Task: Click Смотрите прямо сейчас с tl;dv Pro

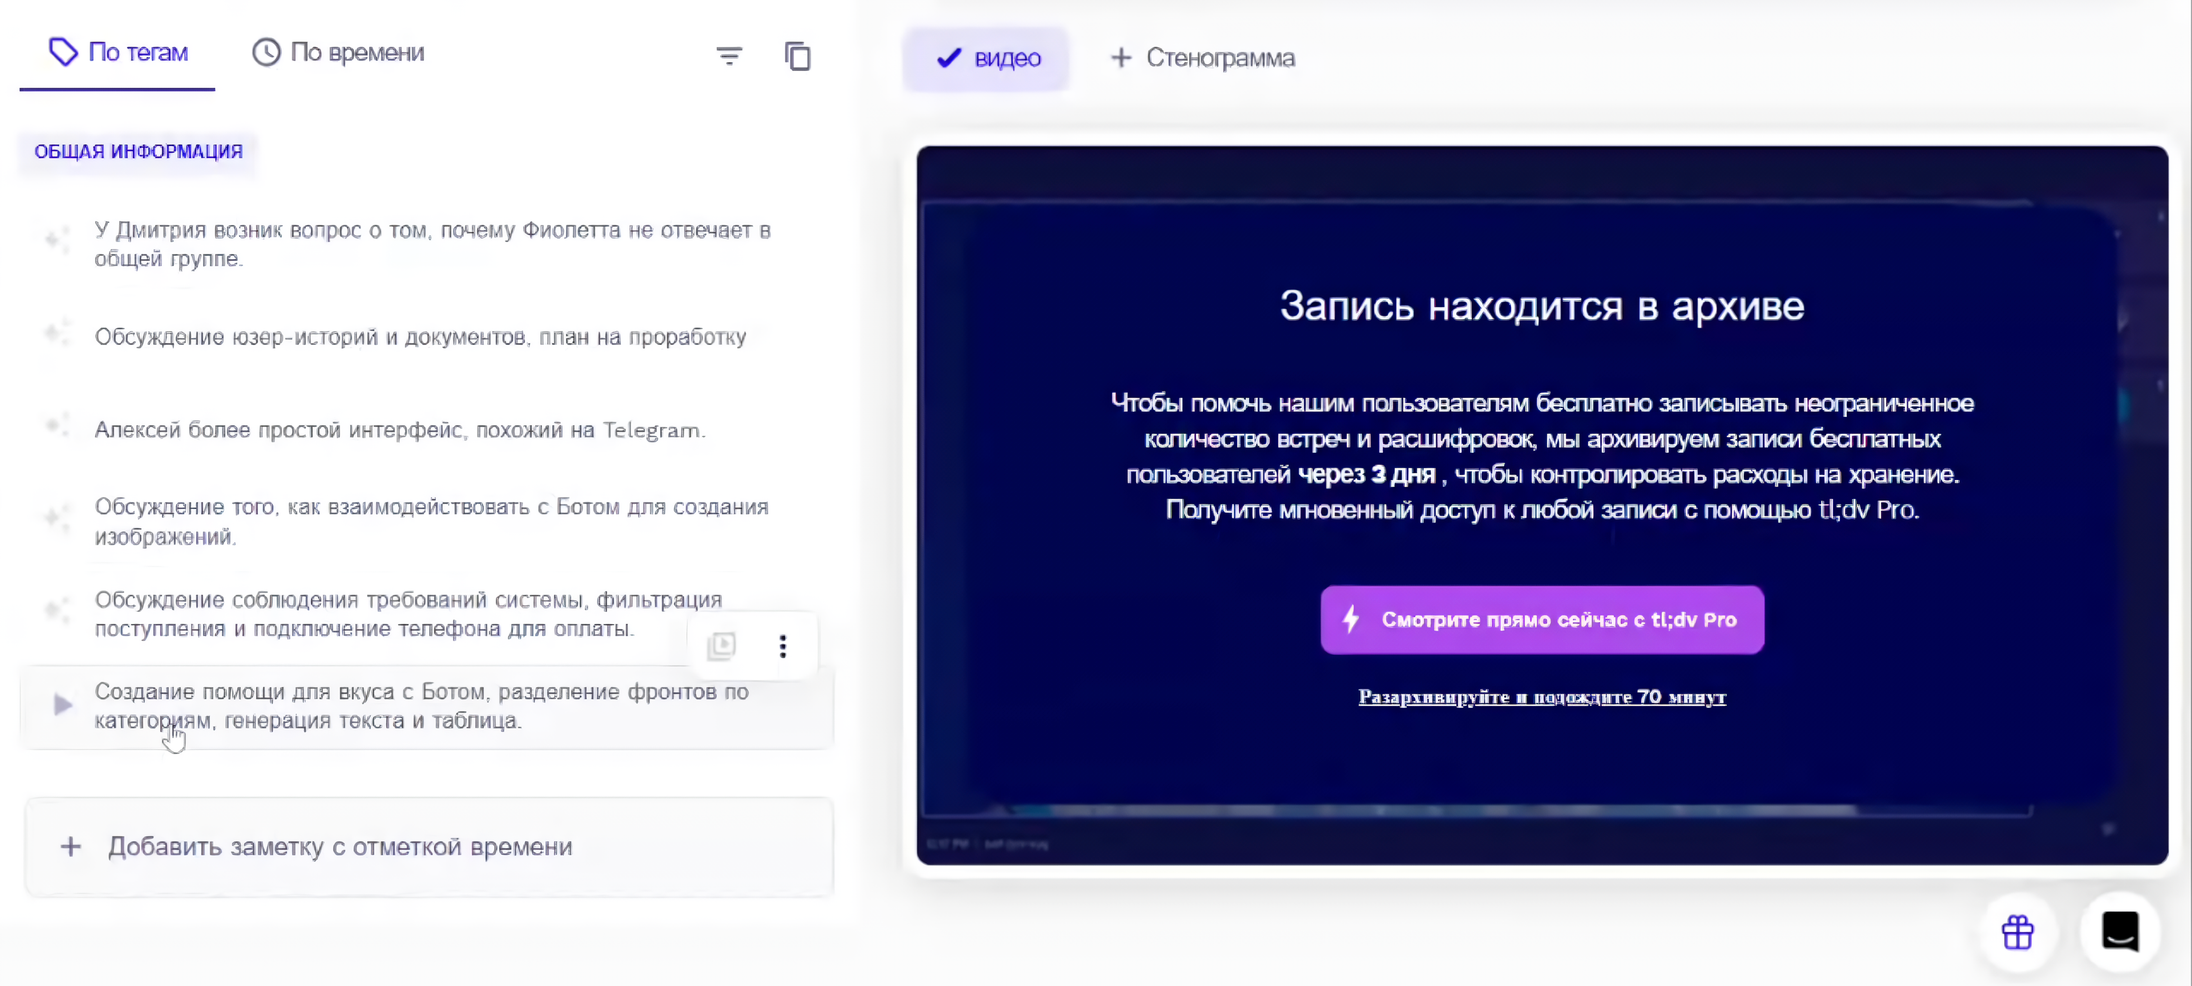Action: coord(1542,620)
